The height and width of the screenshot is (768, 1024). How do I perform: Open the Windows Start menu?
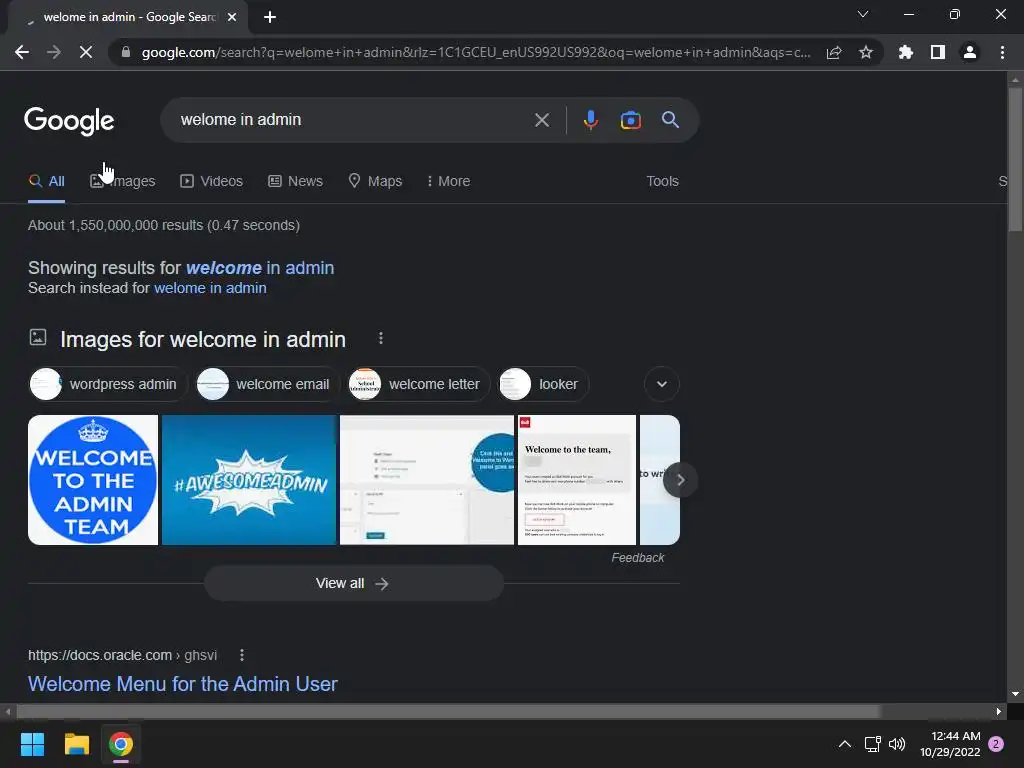(32, 744)
